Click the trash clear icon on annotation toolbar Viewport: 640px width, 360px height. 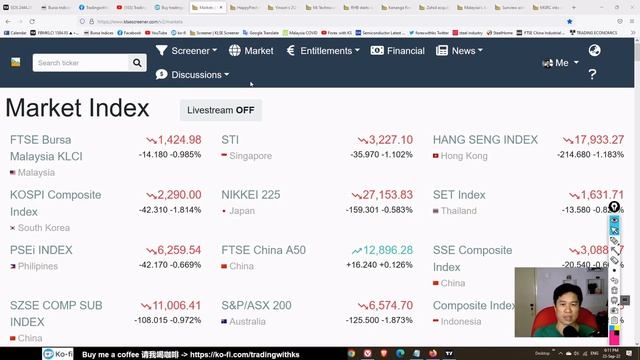click(614, 291)
